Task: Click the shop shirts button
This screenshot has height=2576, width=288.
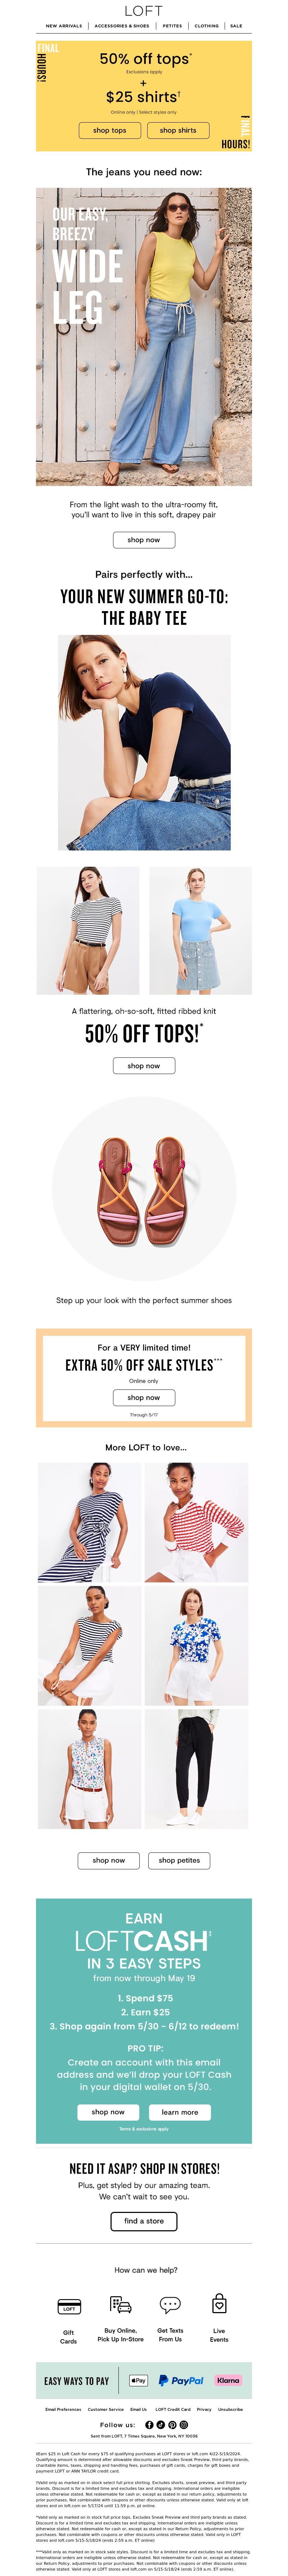Action: coord(178,130)
